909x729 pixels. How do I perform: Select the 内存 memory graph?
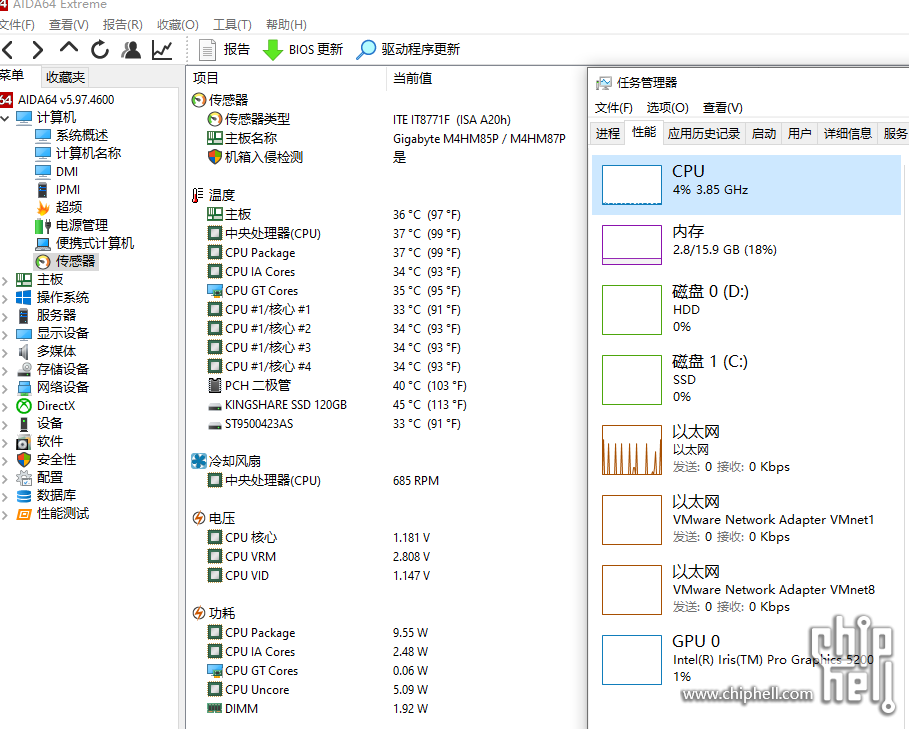[631, 245]
